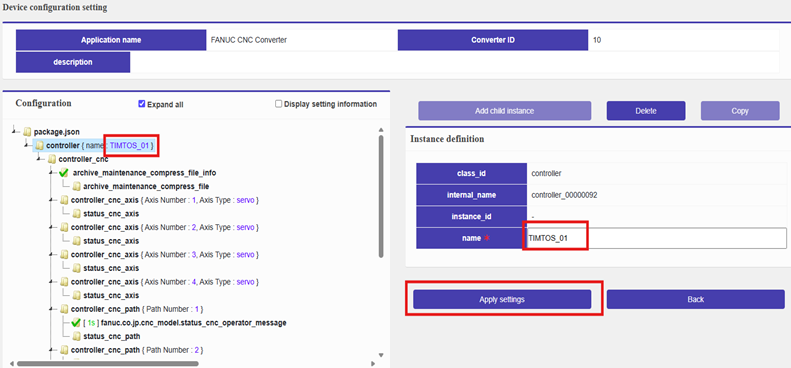This screenshot has width=791, height=368.
Task: Click the controller_00000092 internal name value
Action: (564, 194)
